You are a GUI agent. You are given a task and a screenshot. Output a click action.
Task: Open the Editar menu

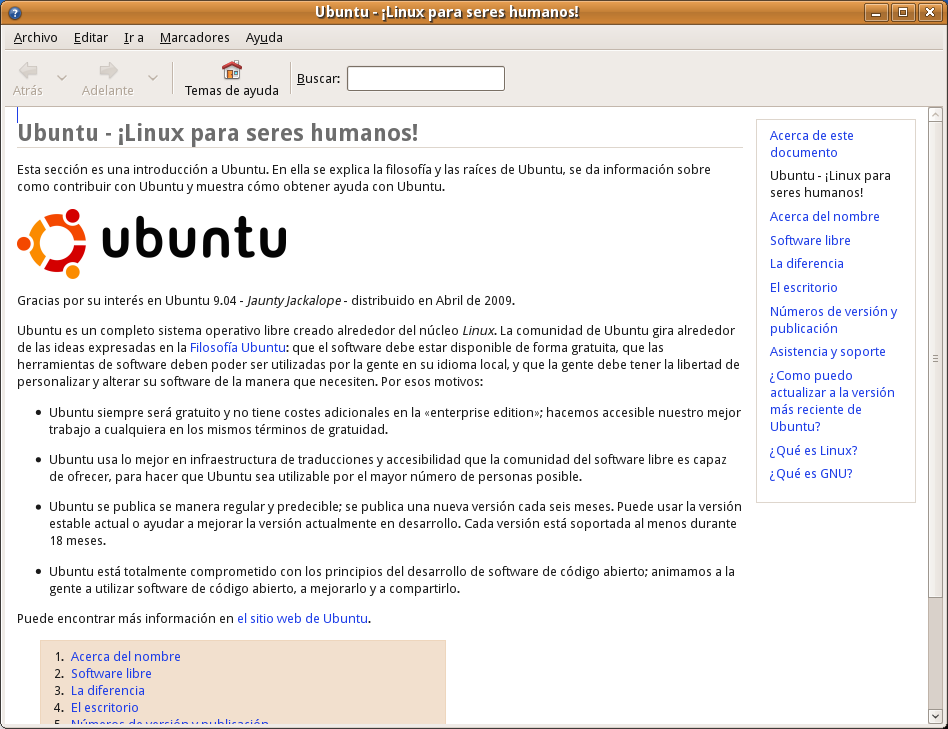[x=91, y=37]
